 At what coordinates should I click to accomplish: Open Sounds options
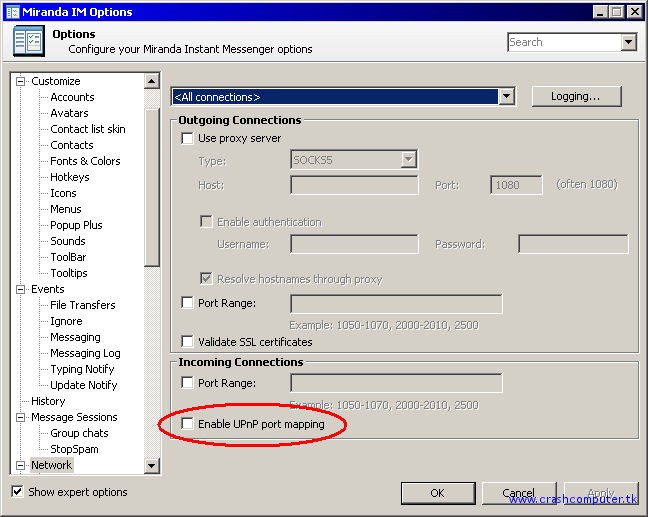pos(68,241)
